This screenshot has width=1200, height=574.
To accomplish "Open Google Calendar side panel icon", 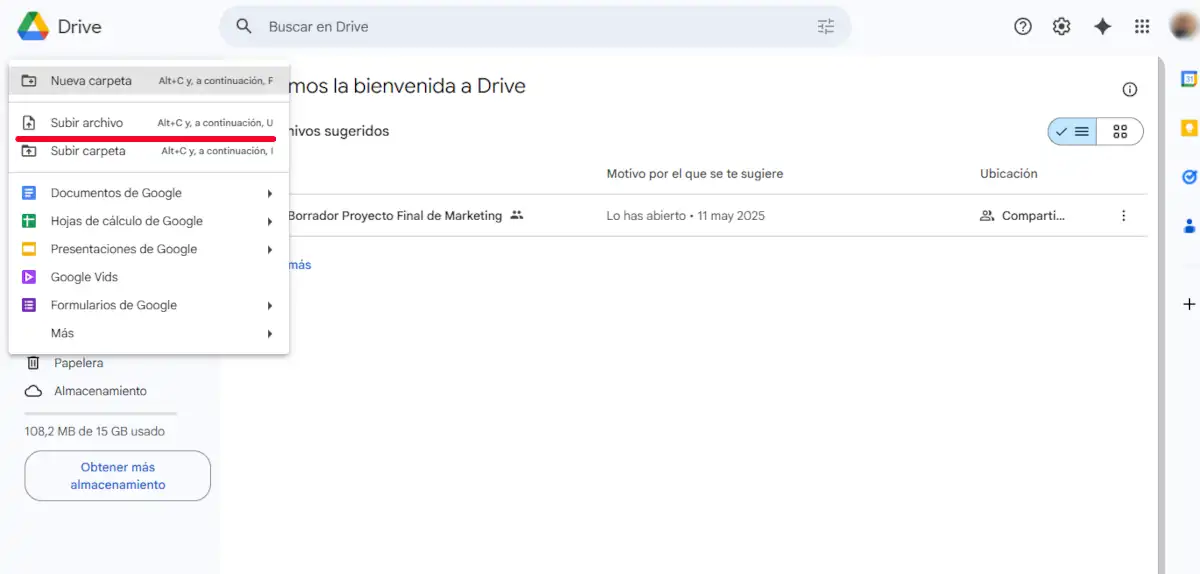I will coord(1189,79).
